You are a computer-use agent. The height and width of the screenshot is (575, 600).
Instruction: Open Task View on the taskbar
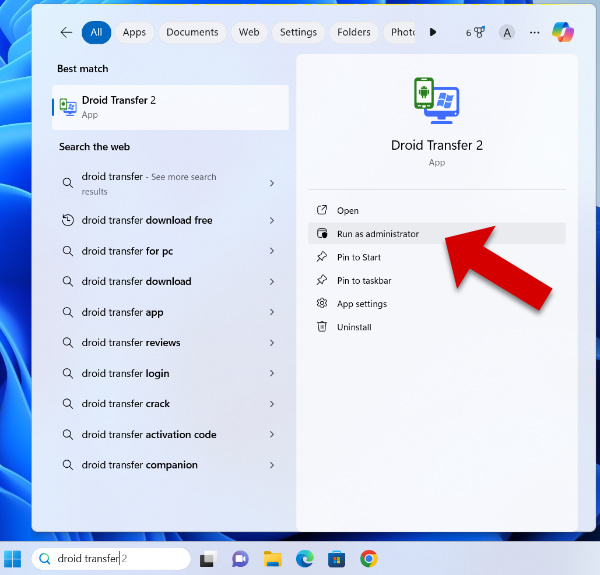208,559
